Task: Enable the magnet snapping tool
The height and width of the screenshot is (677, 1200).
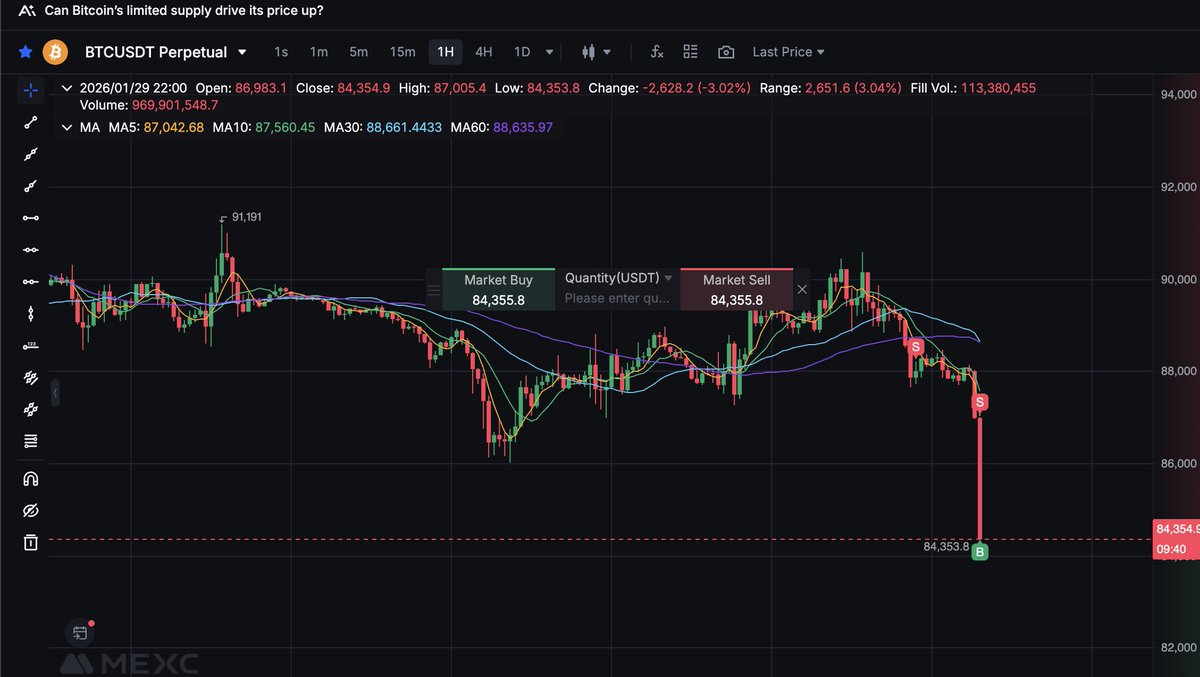Action: [30, 477]
